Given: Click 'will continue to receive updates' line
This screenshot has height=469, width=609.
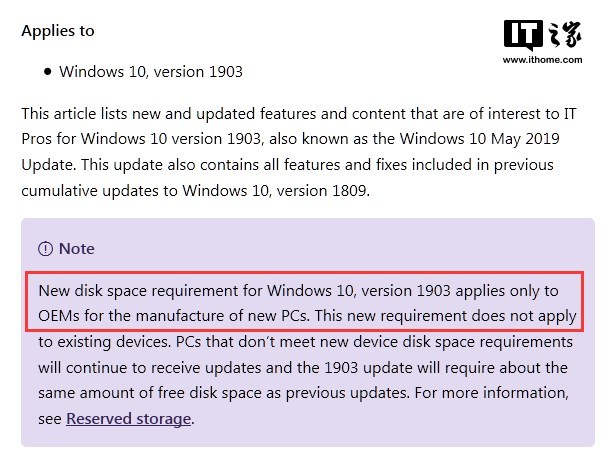Looking at the screenshot, I should (303, 368).
